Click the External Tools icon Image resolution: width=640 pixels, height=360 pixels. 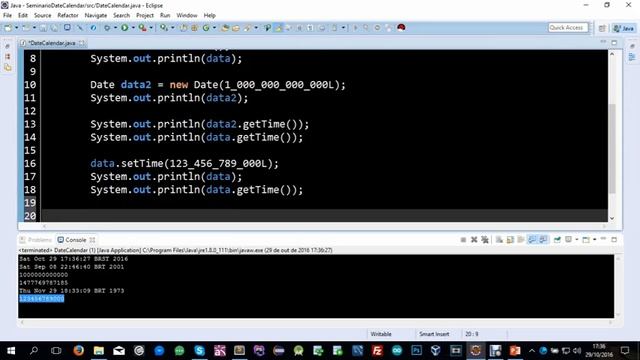click(164, 28)
